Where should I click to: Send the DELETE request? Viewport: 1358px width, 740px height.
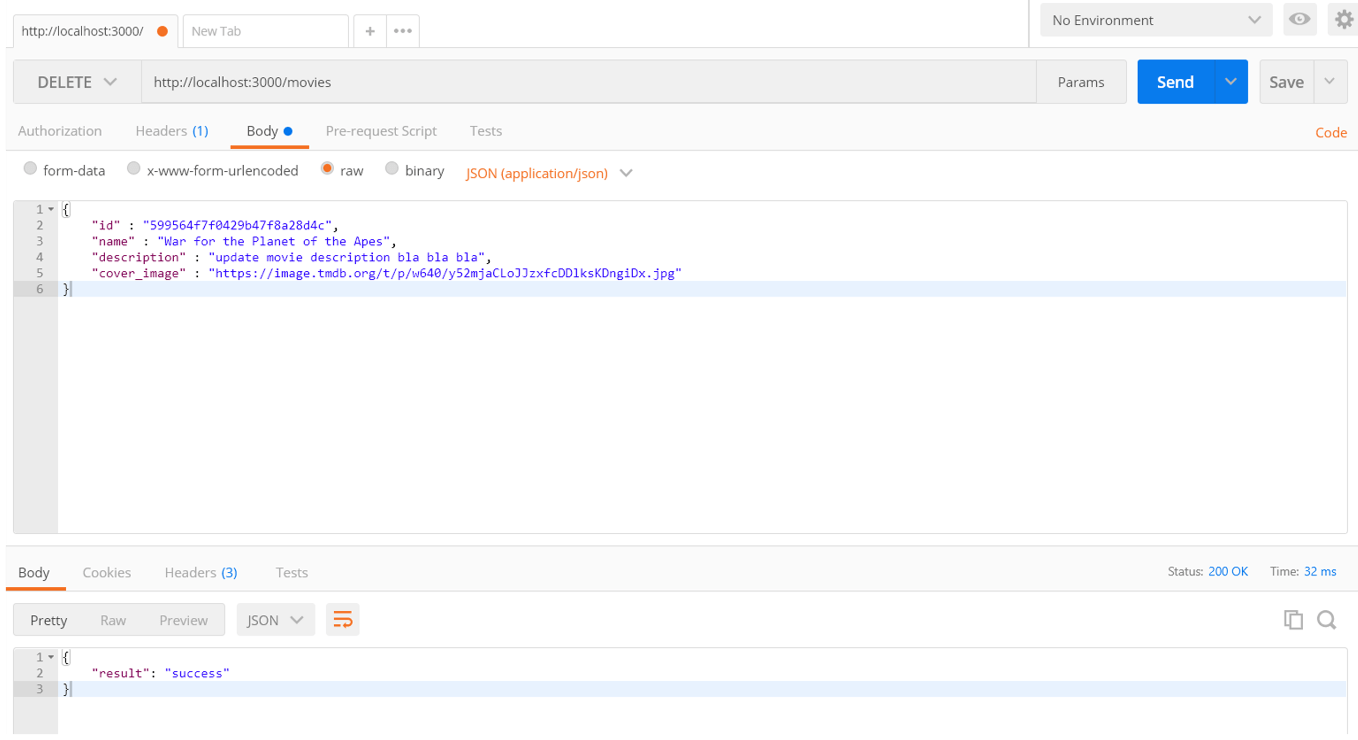click(1175, 82)
